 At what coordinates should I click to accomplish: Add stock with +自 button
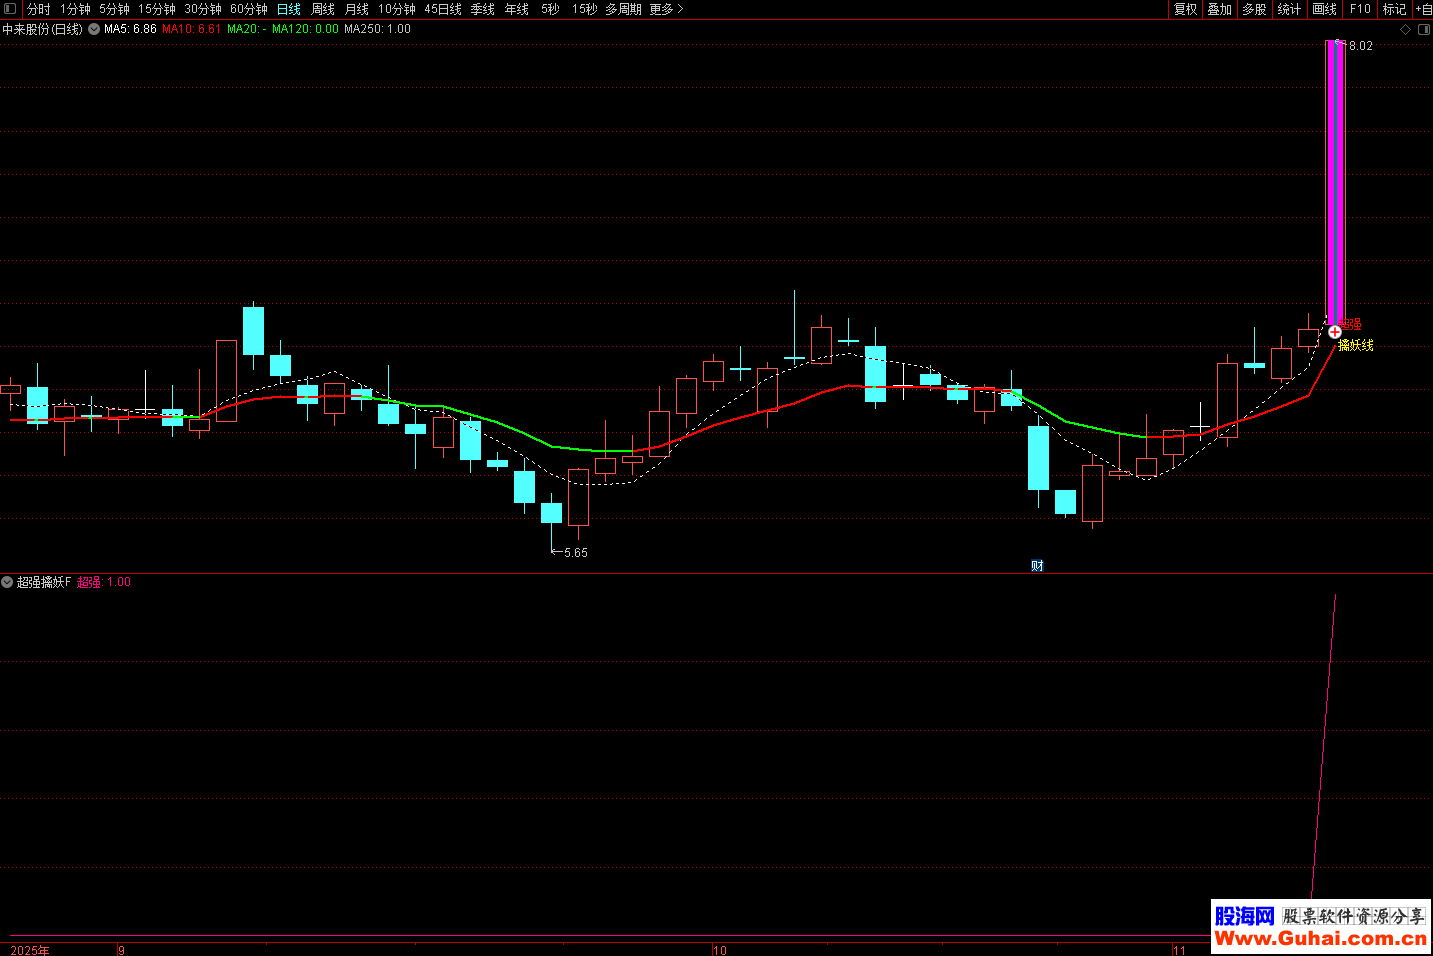1423,9
